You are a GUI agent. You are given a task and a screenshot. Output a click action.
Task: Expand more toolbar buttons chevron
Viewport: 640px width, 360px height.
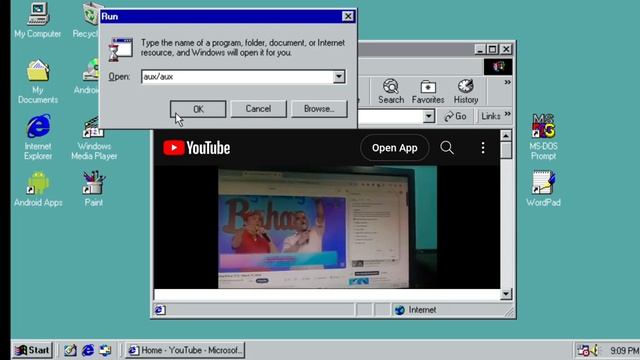pos(507,82)
